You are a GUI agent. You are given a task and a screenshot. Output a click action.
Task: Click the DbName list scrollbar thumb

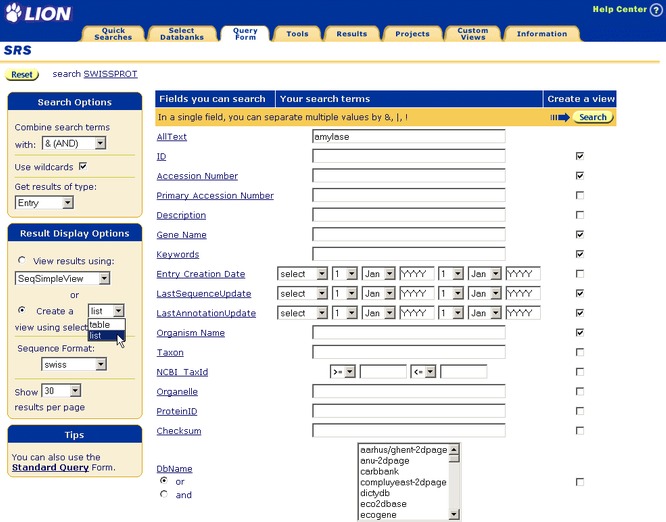click(x=454, y=459)
